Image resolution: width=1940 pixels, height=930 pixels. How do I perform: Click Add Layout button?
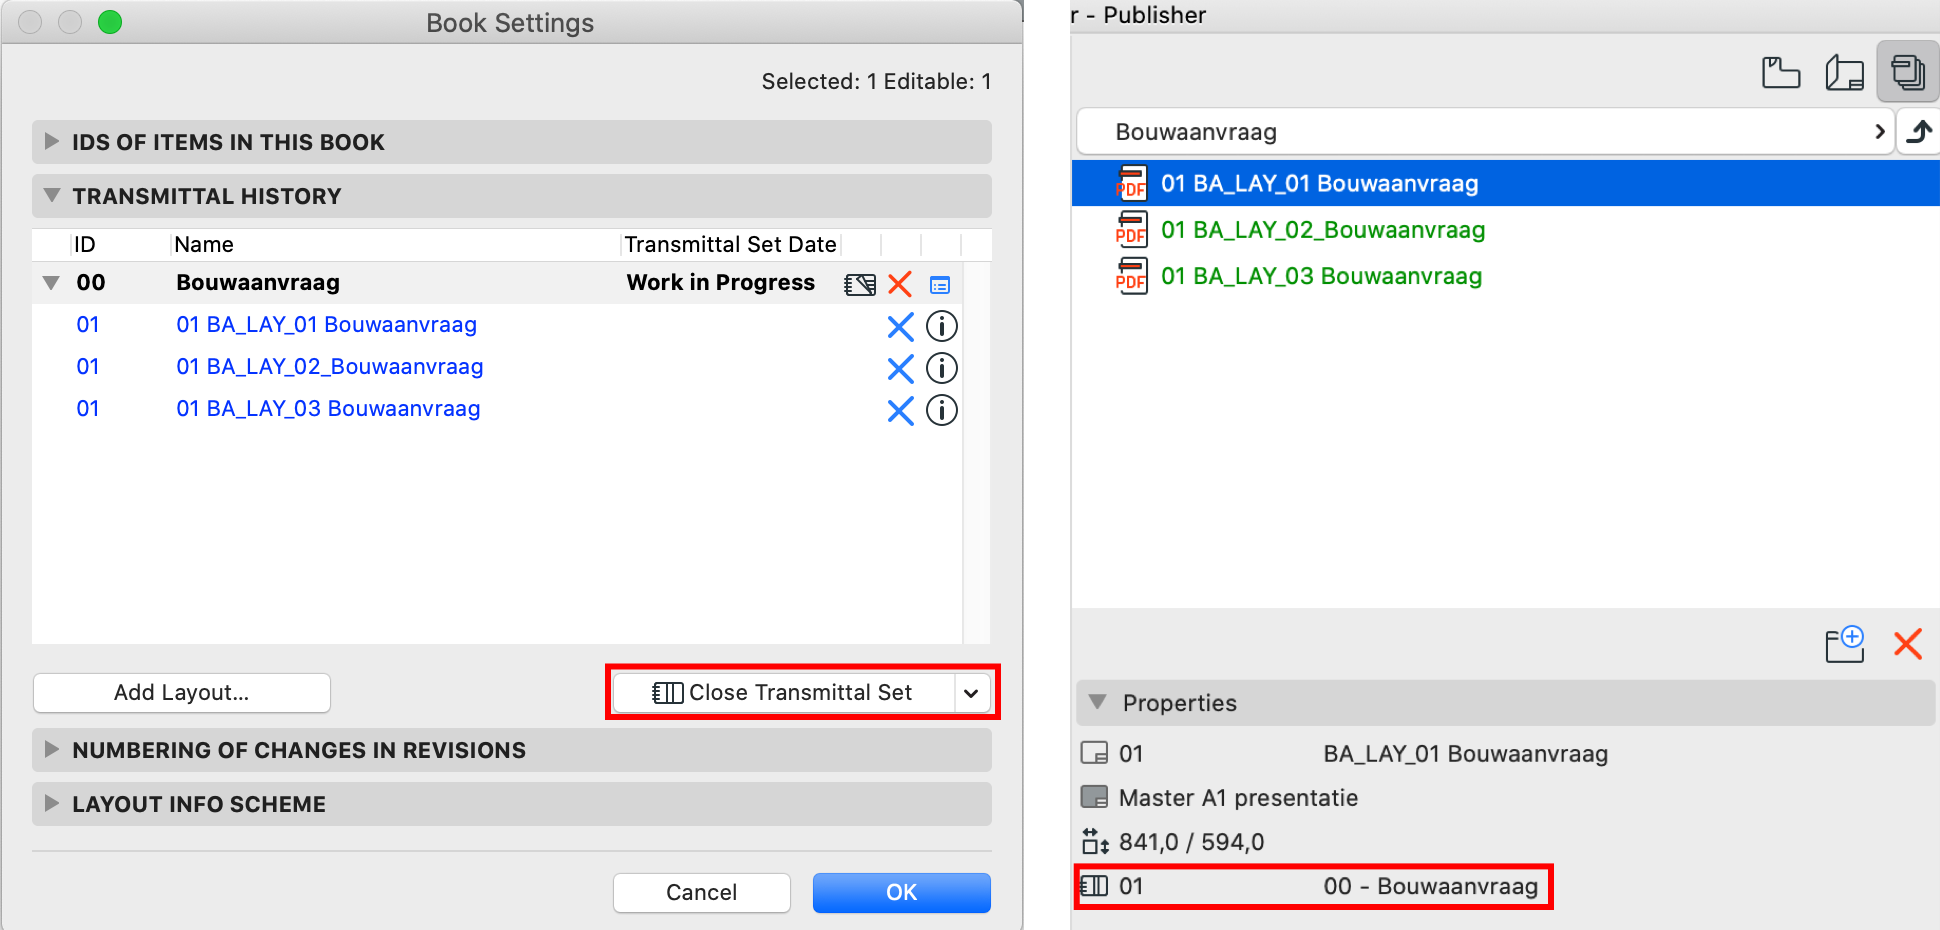pyautogui.click(x=182, y=693)
